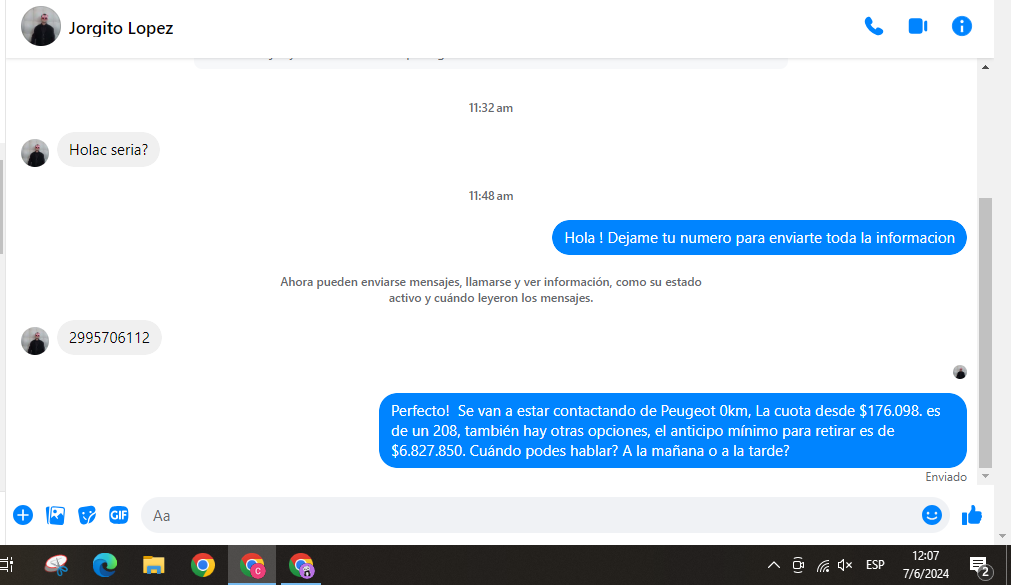Screen dimensions: 1011x585
Task: Open the clock and date 7/6/2024
Action: pos(926,565)
